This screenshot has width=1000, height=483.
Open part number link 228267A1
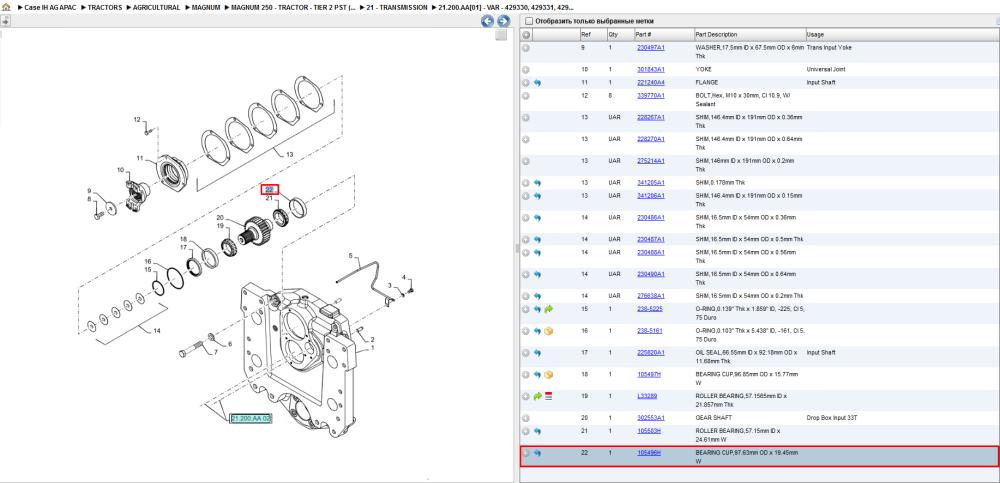pos(651,117)
